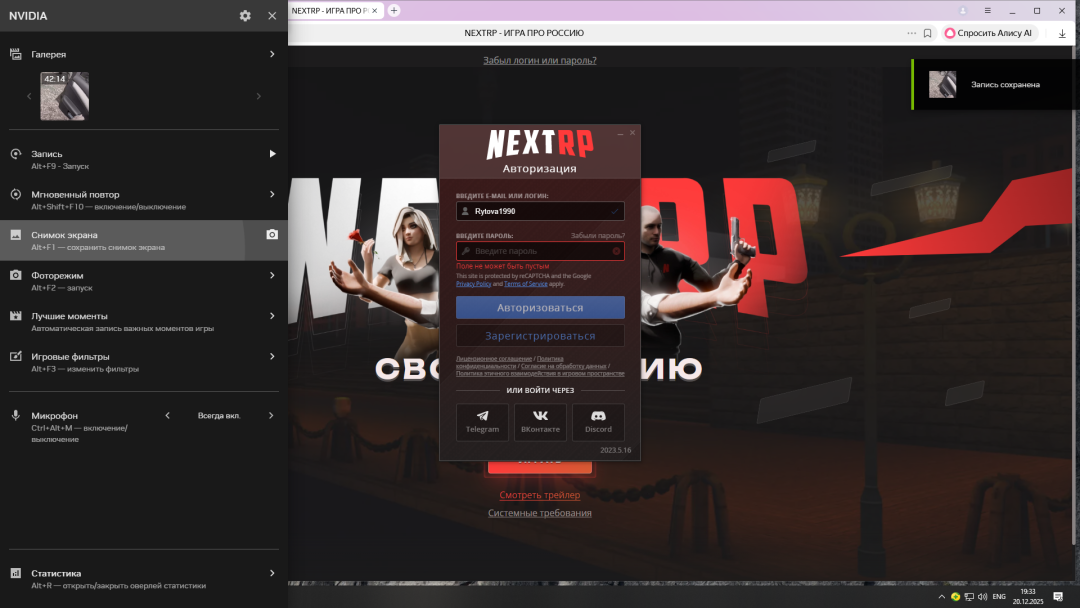Select the Discord login icon
The height and width of the screenshot is (608, 1080).
point(597,415)
